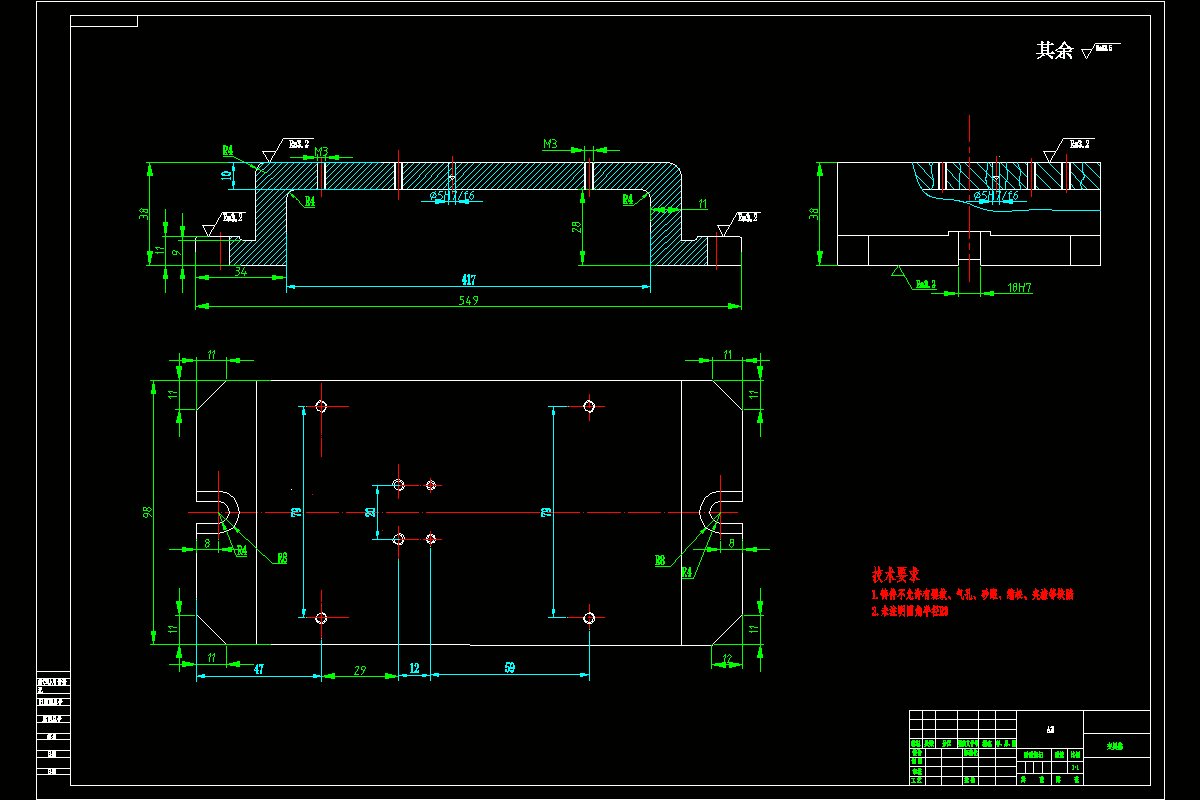Screen dimensions: 1200x800
Task: Select the ⌀5H7/f6 callout in side view
Action: pyautogui.click(x=996, y=197)
